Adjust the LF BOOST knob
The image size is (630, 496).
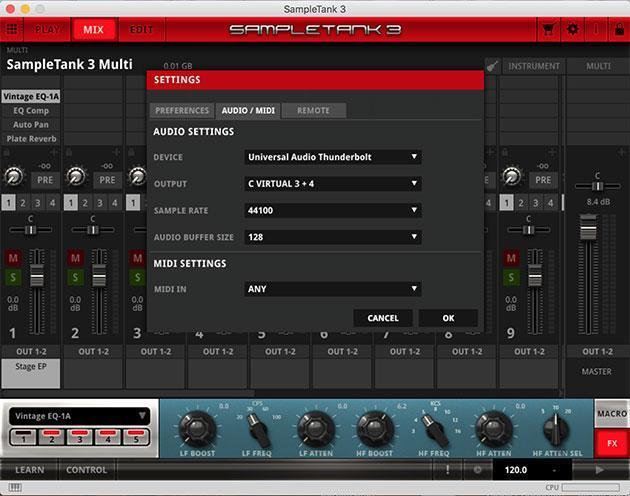coord(196,430)
